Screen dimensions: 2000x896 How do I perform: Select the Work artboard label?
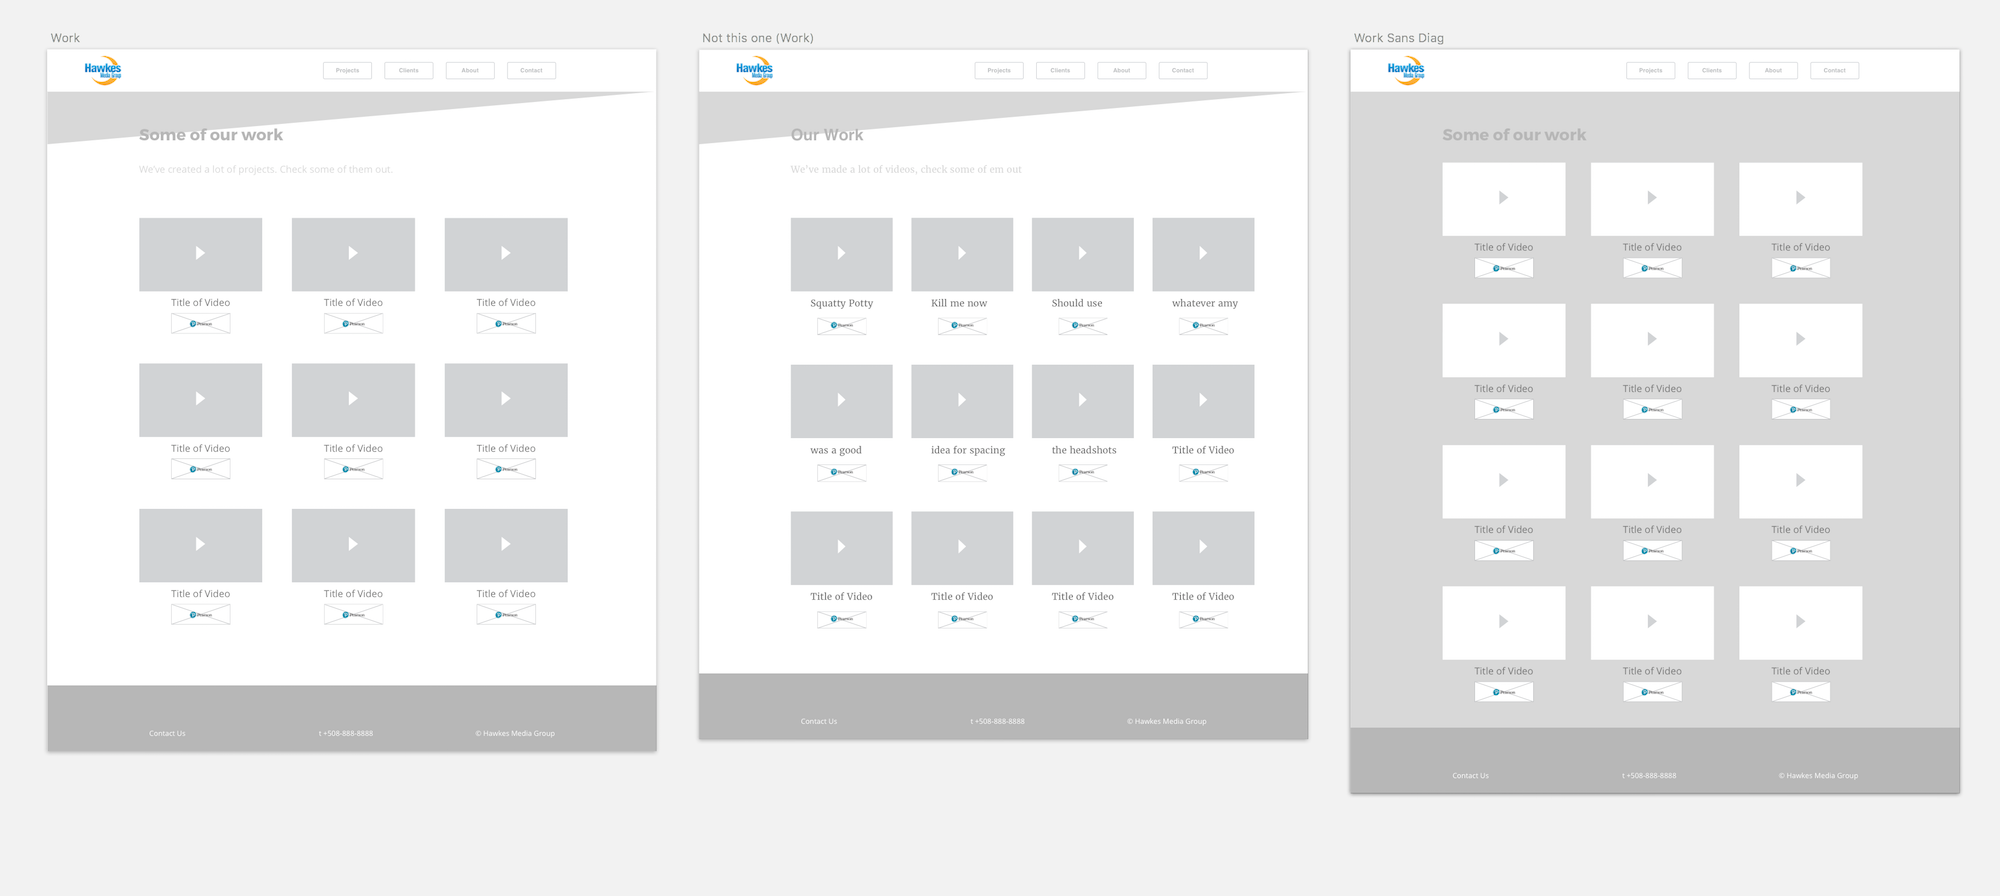click(65, 38)
